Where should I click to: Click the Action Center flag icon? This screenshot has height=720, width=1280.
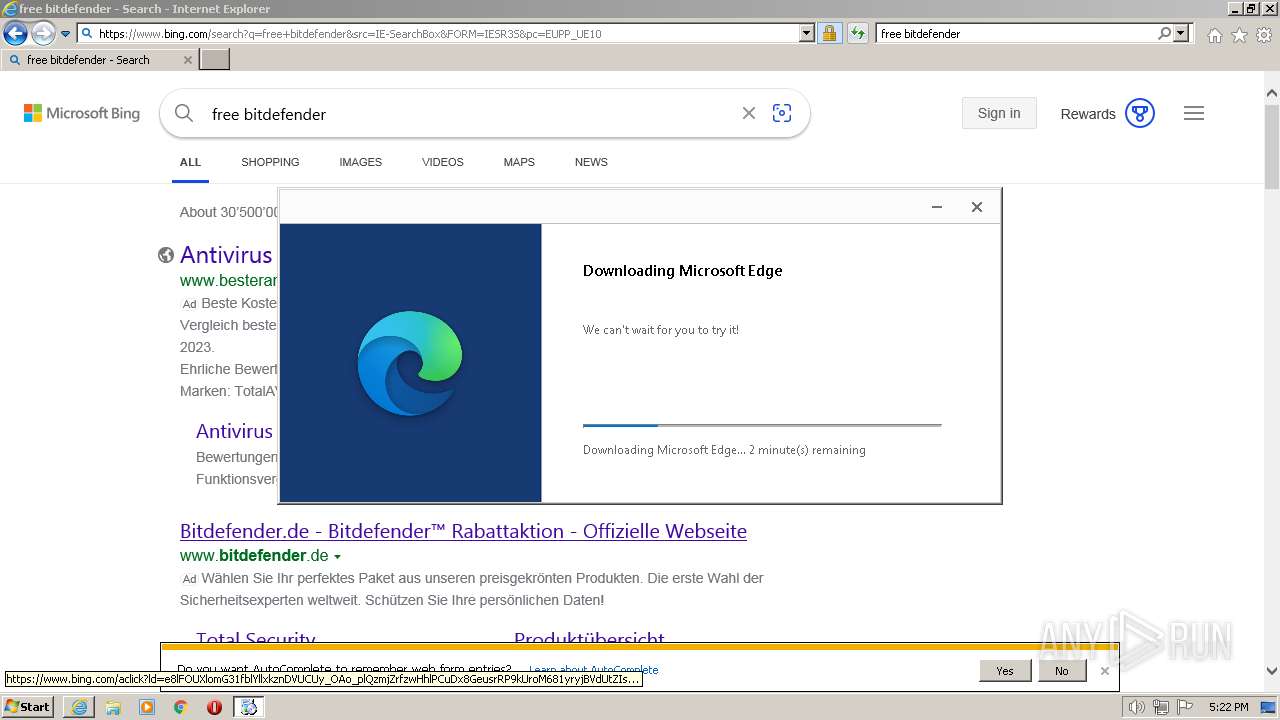click(1185, 707)
